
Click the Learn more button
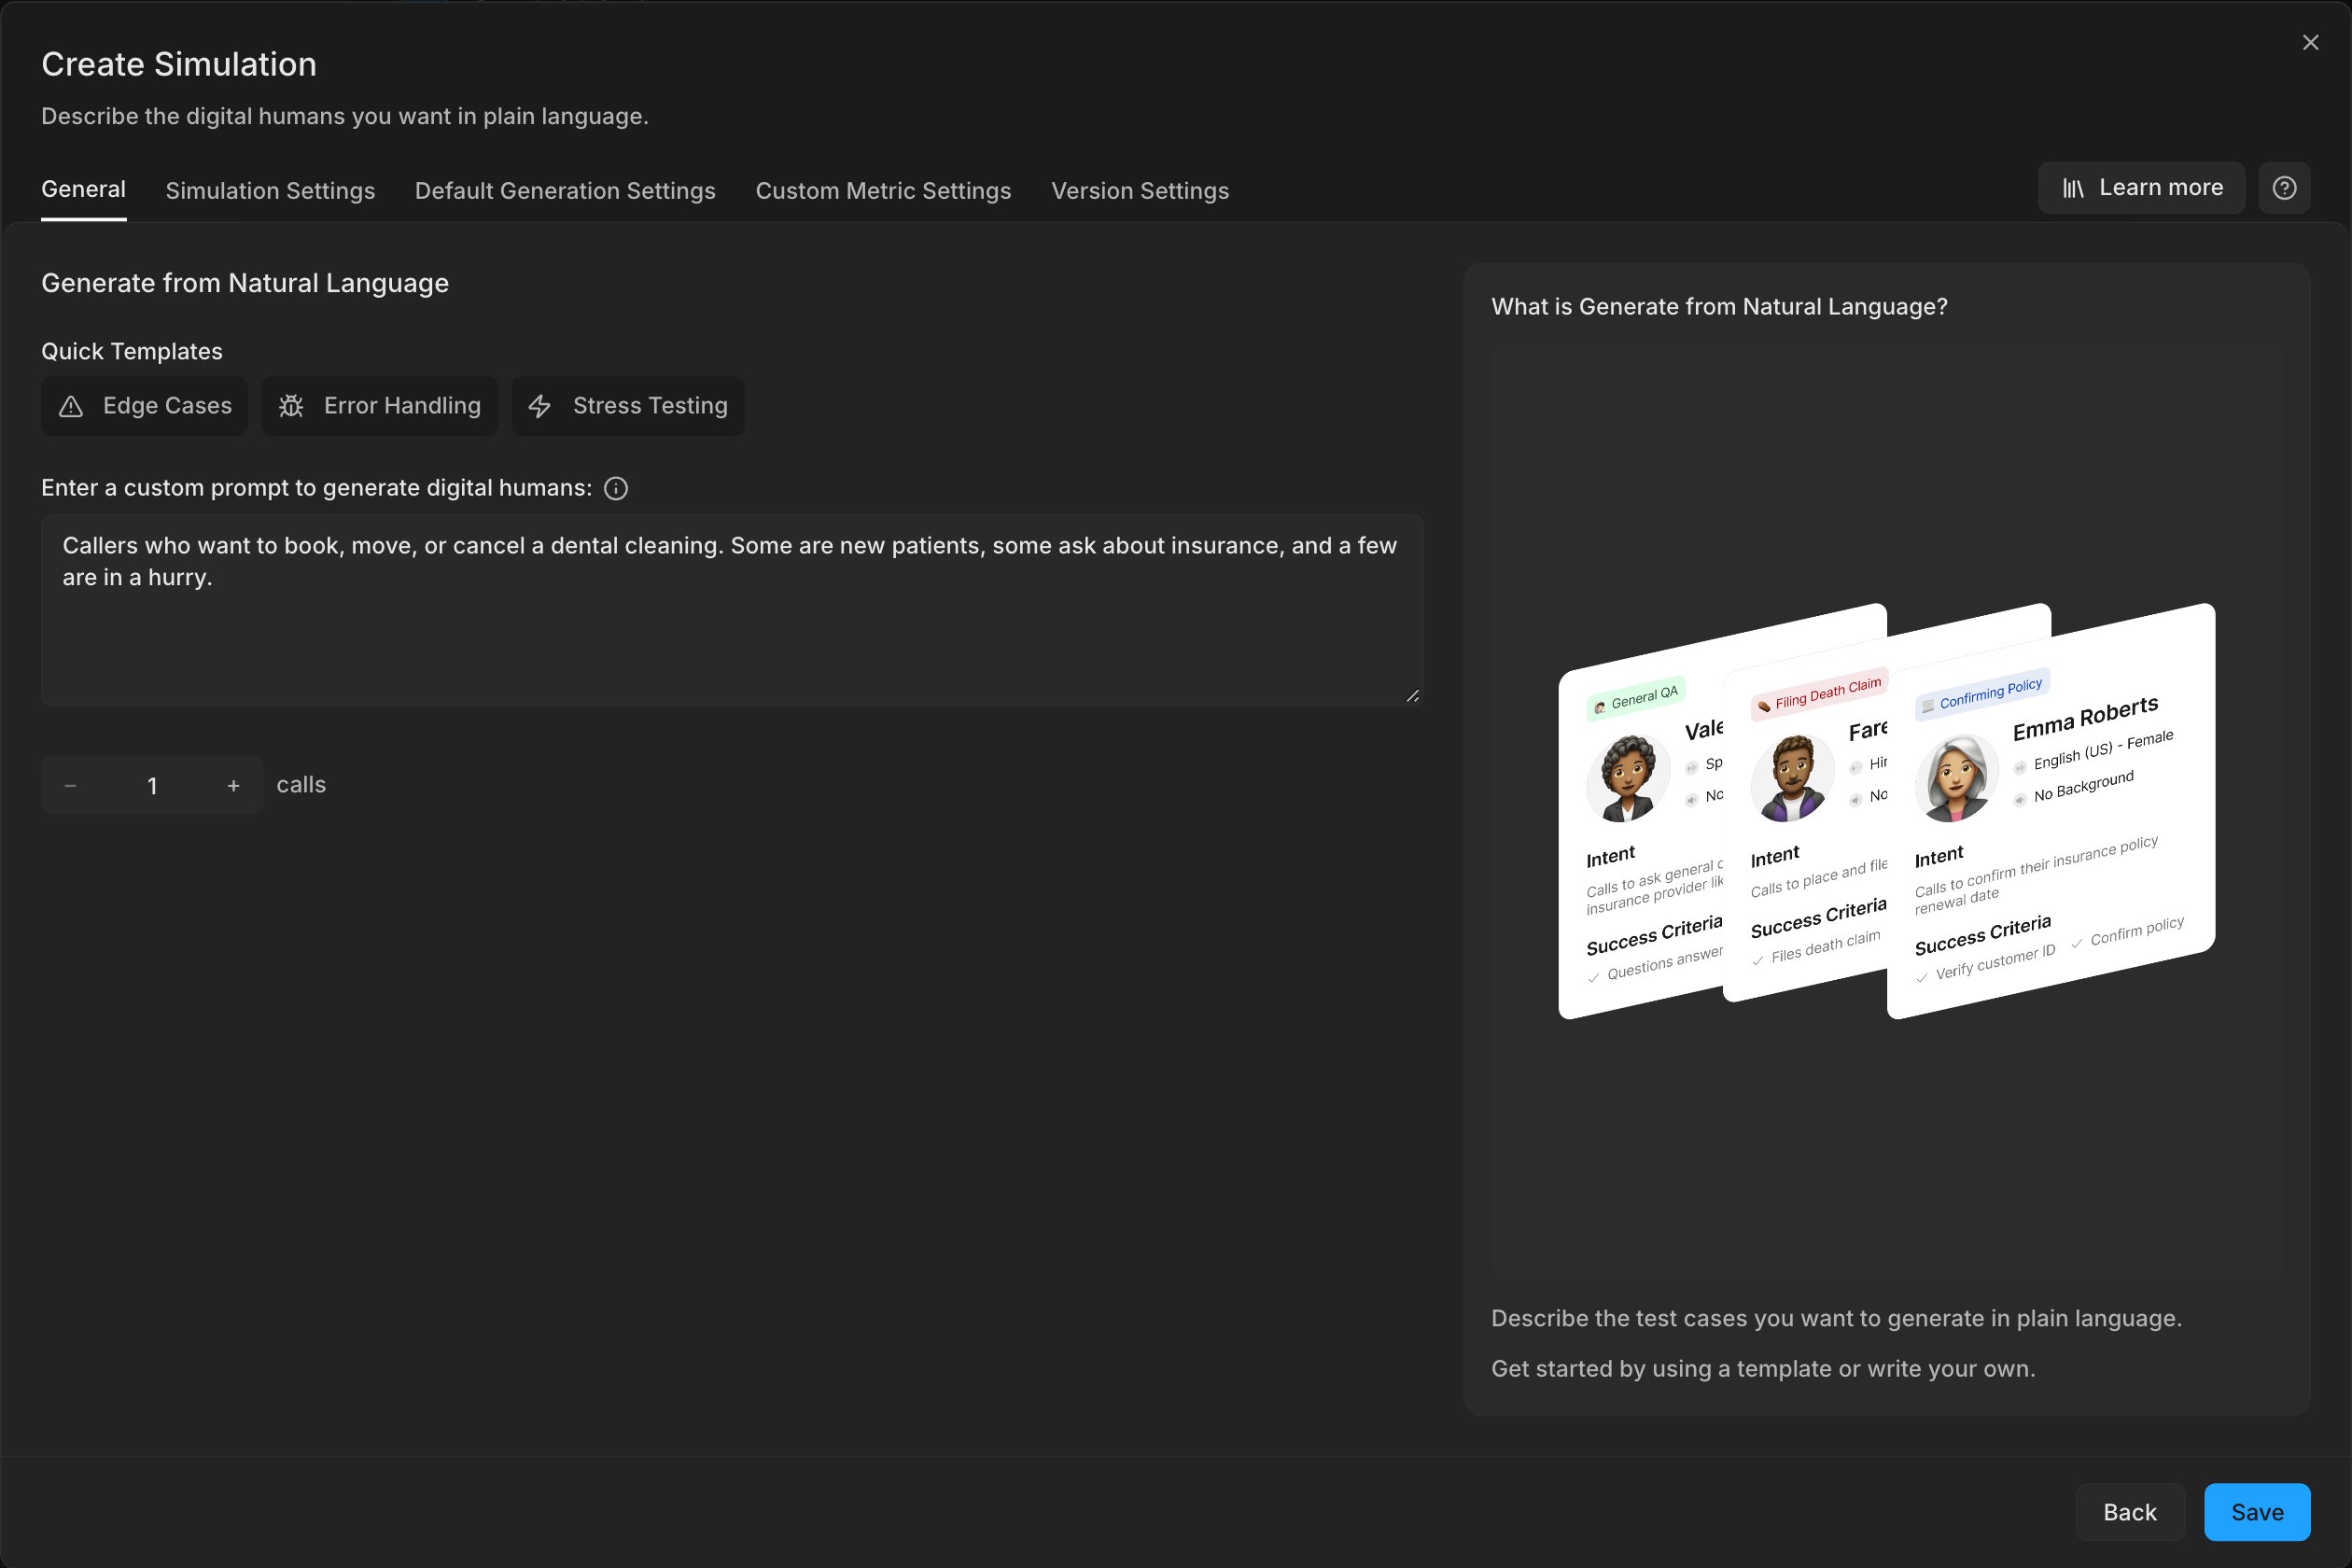point(2141,188)
